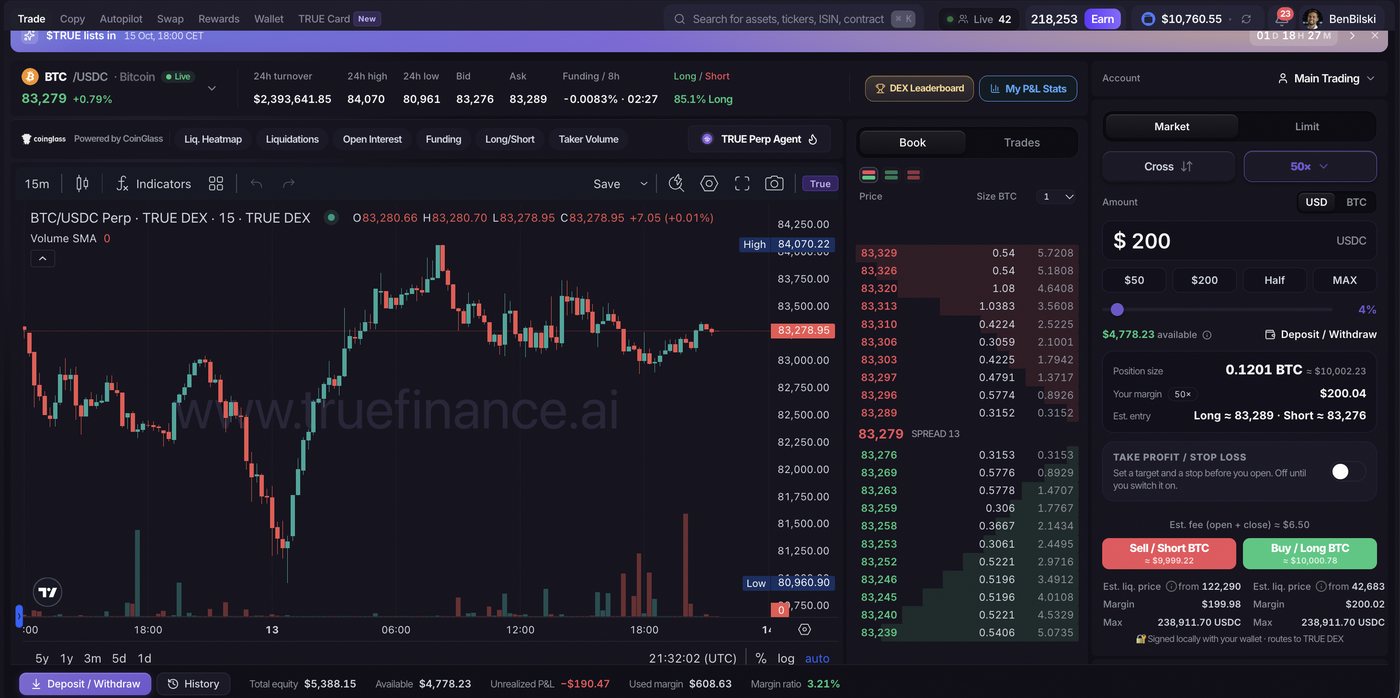The image size is (1400, 698).
Task: Open the History button in footer
Action: tap(193, 684)
